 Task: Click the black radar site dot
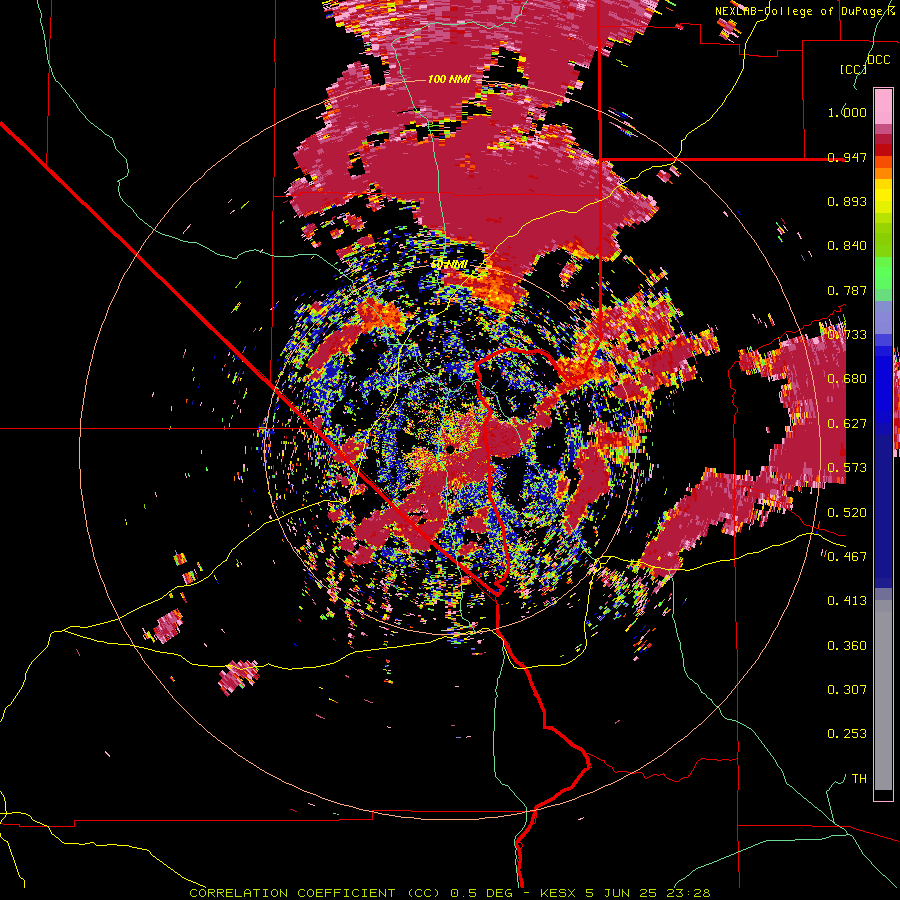451,449
